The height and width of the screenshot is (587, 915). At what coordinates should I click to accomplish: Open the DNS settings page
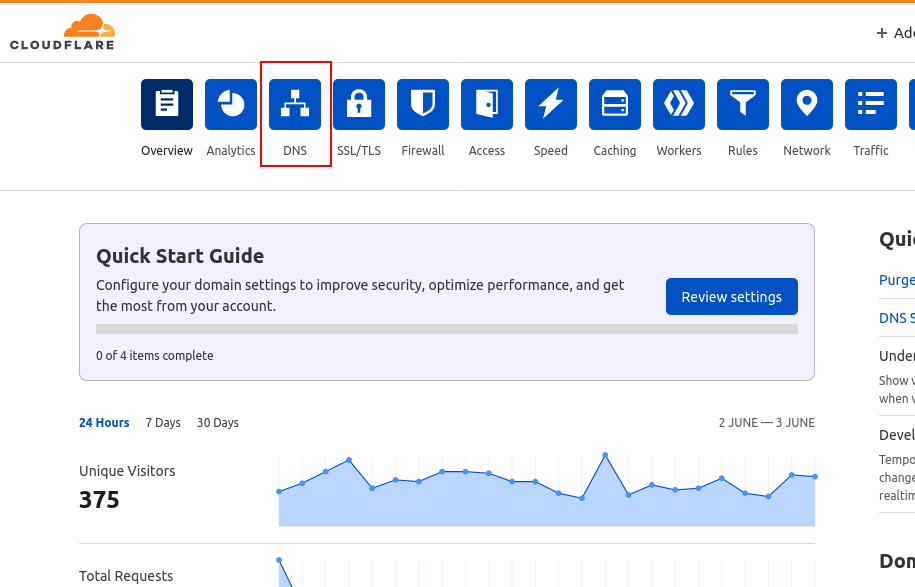tap(295, 104)
